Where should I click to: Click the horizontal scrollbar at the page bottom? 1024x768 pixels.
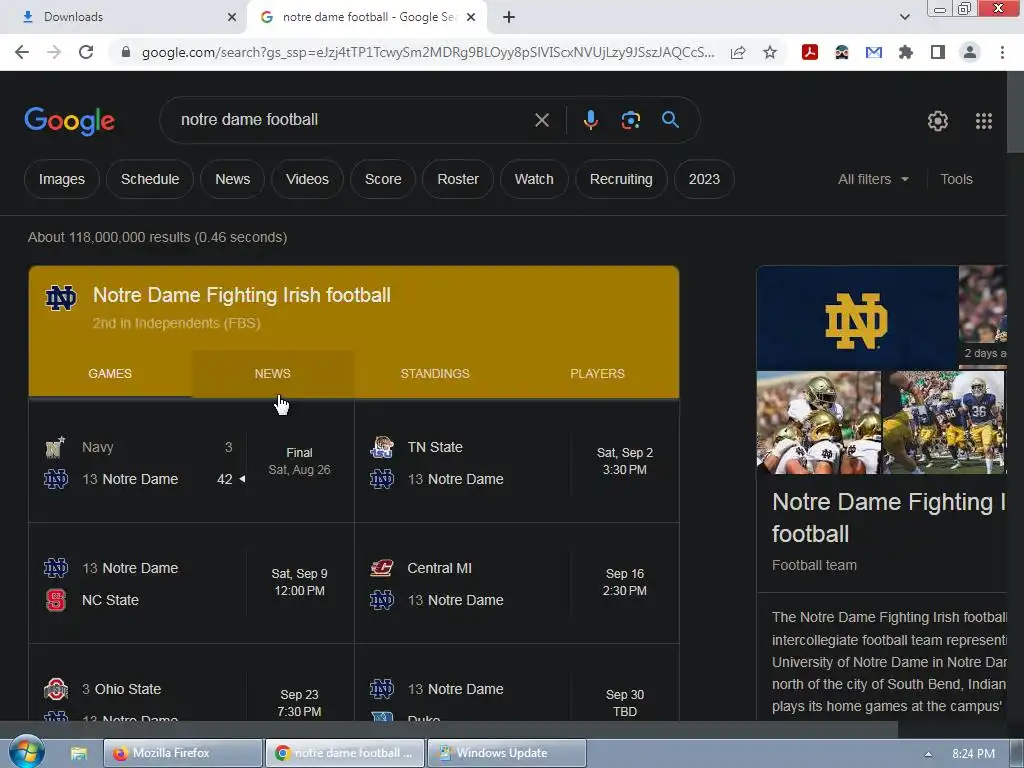pyautogui.click(x=449, y=729)
